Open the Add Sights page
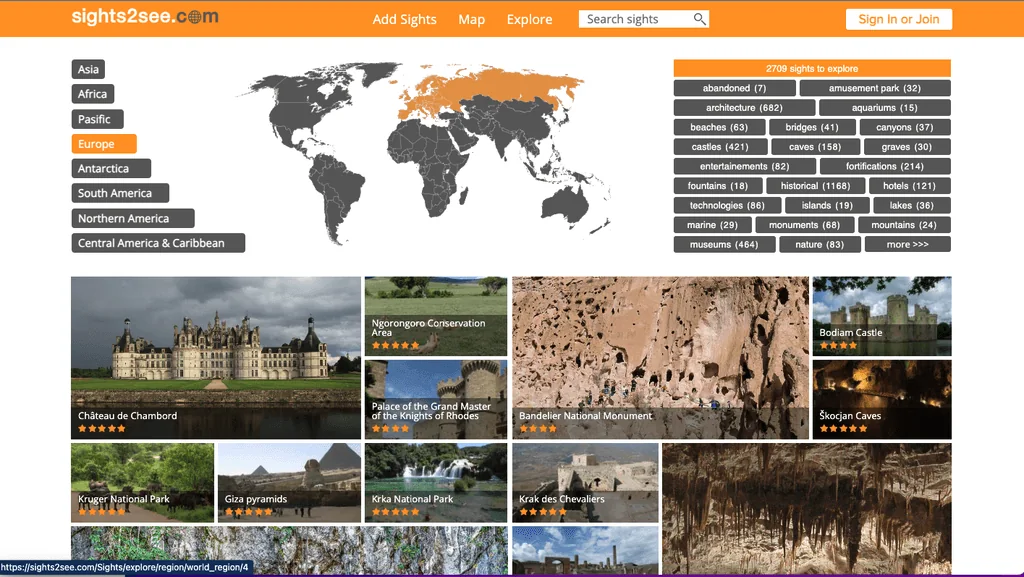The image size is (1024, 577). pos(404,20)
